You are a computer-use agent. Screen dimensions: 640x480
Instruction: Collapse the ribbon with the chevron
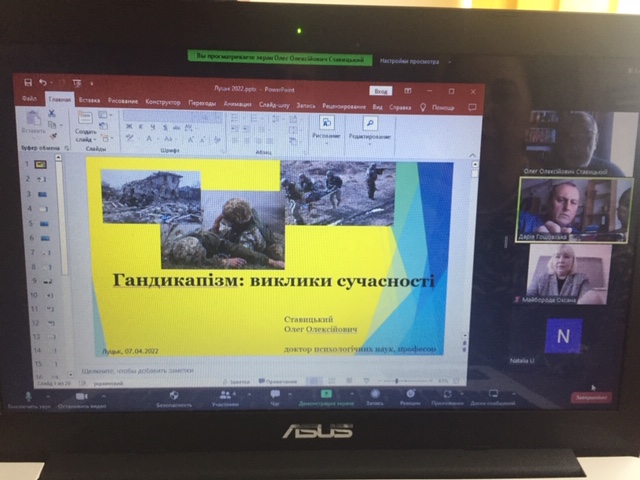click(x=472, y=155)
